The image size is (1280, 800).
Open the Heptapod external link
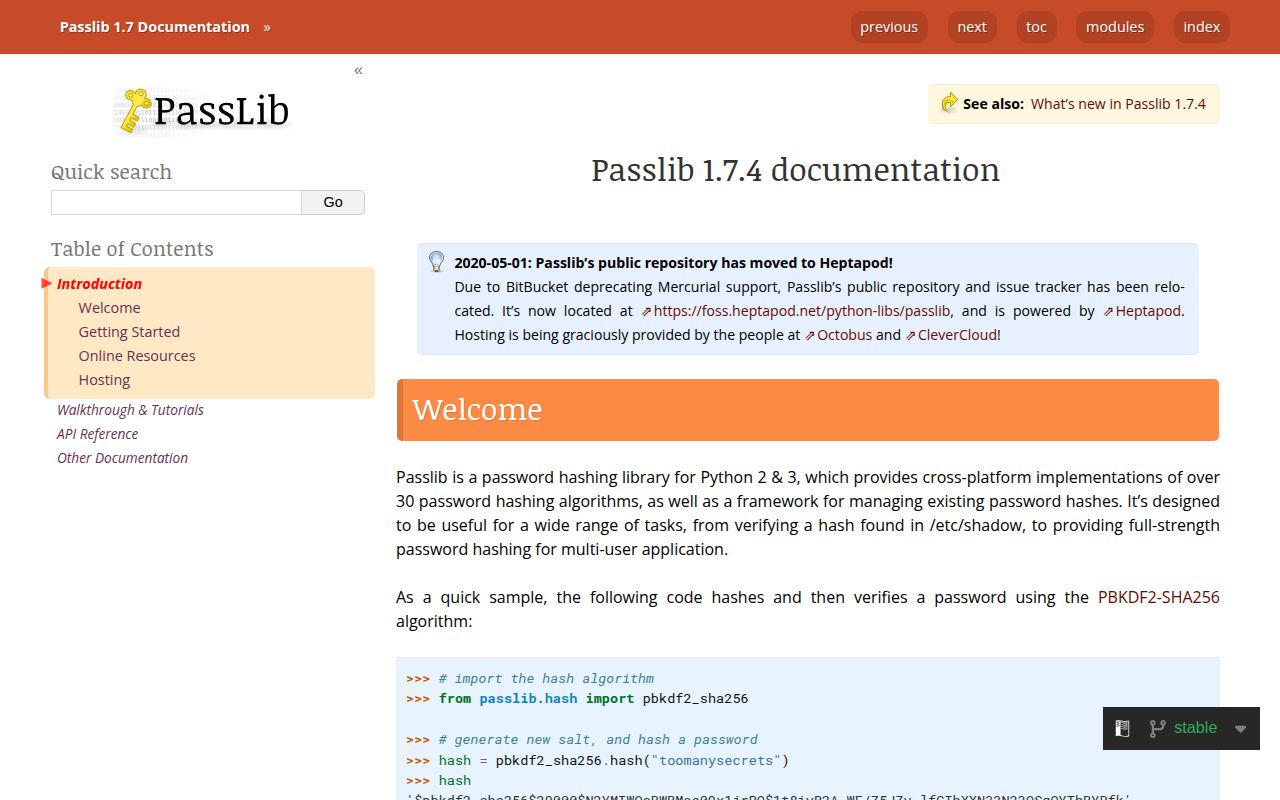tap(1142, 311)
